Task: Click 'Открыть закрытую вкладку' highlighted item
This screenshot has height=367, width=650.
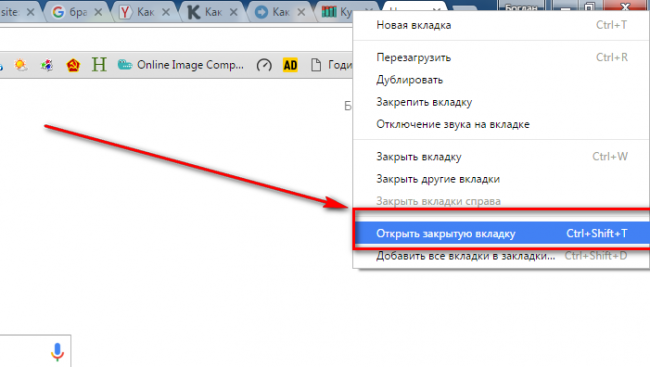Action: point(501,233)
